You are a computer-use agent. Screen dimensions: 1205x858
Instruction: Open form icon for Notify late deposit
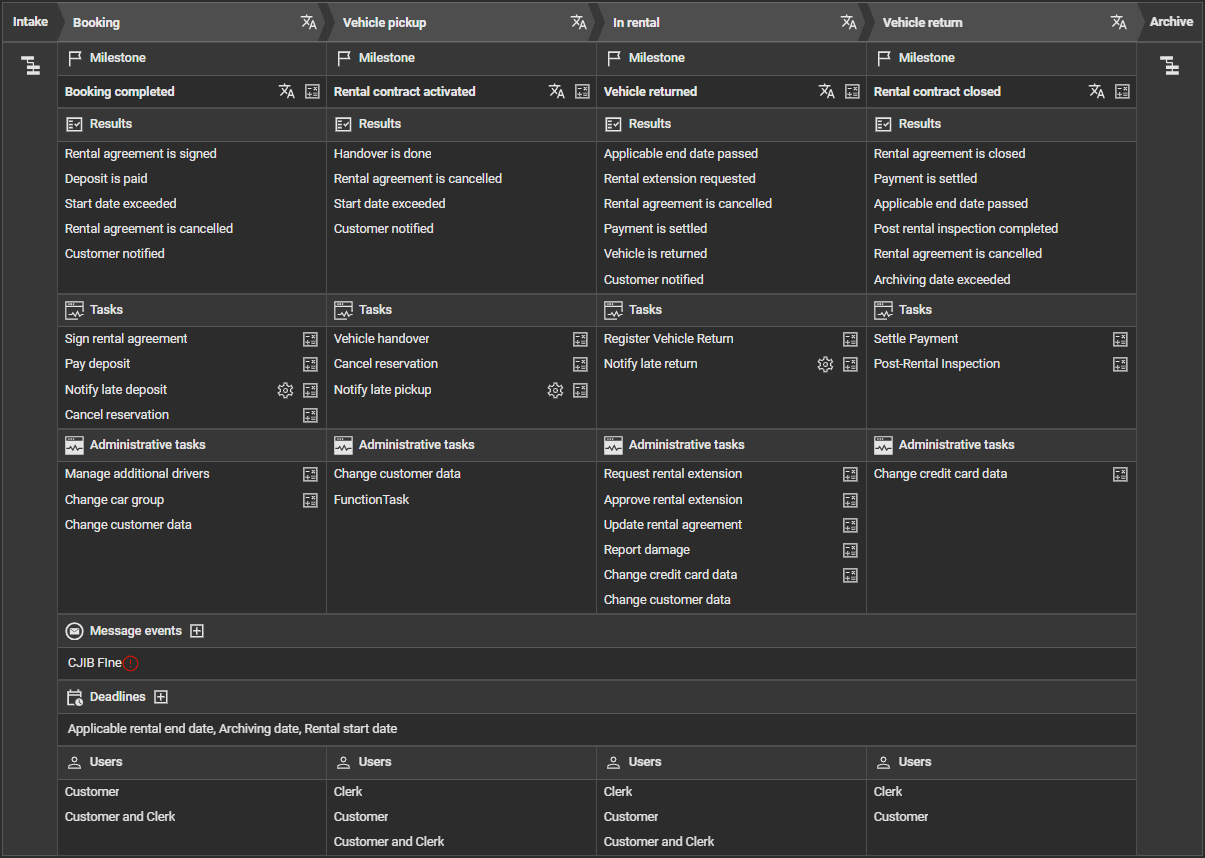click(310, 390)
